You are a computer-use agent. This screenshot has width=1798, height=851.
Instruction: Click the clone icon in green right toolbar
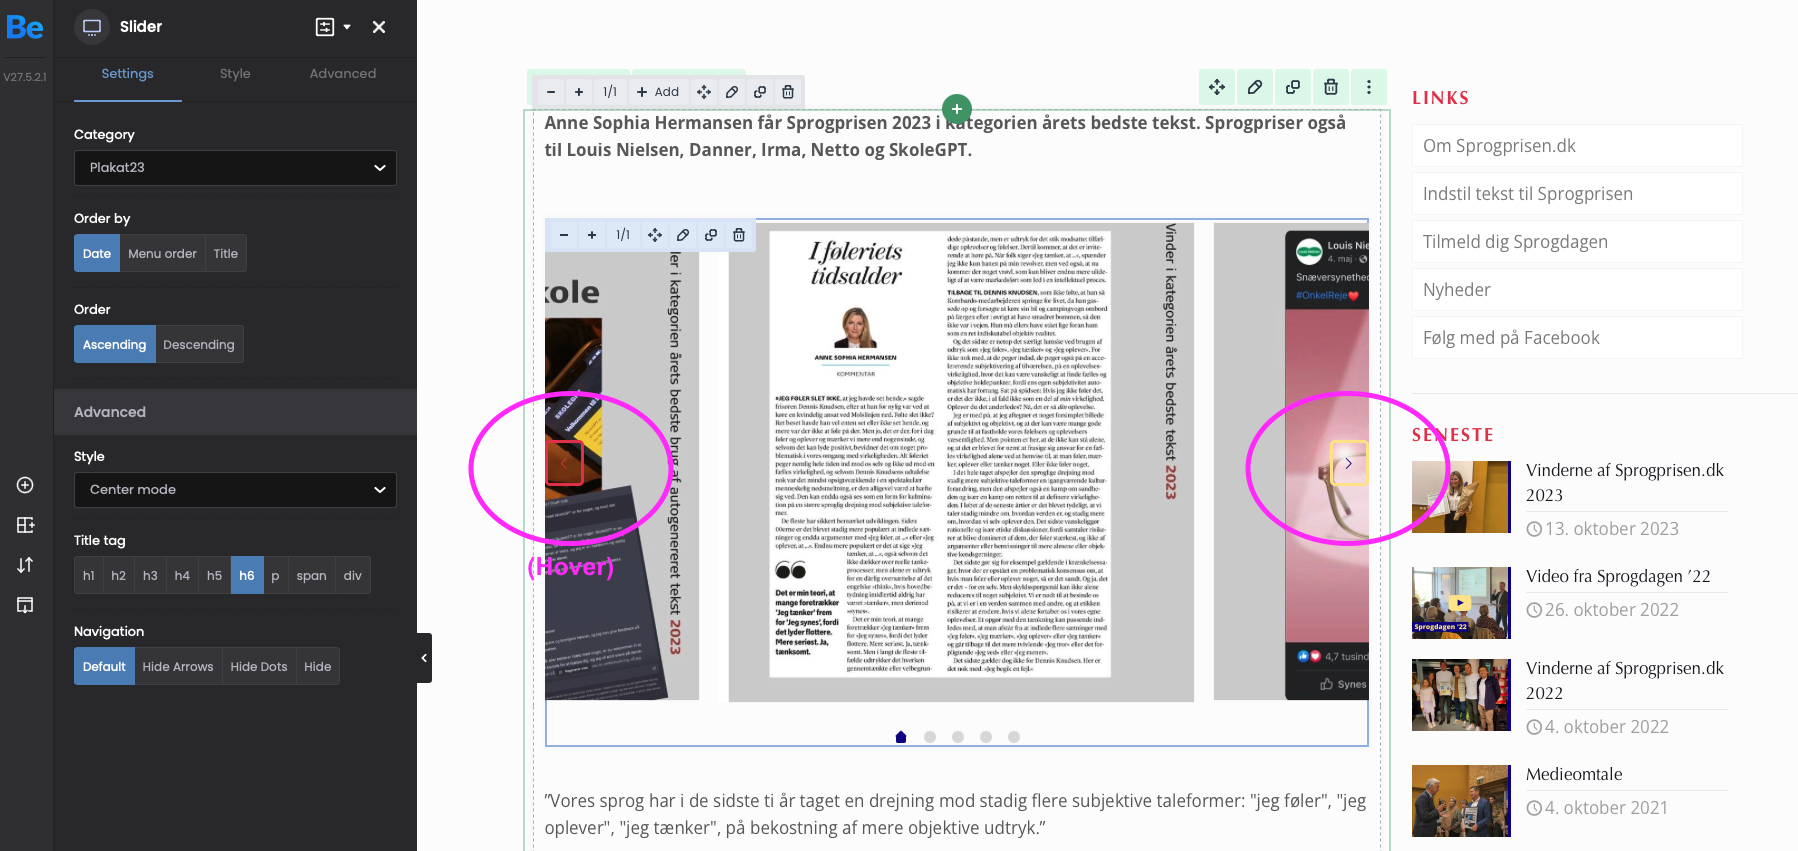(1293, 87)
